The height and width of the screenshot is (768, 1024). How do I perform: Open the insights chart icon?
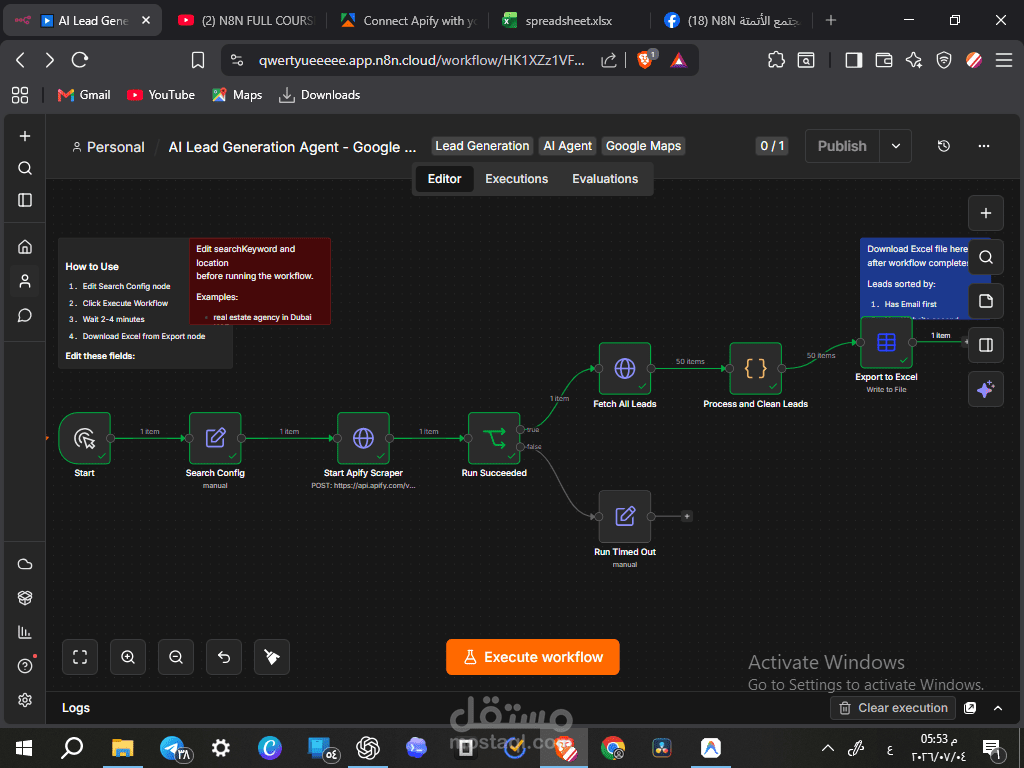coord(25,632)
